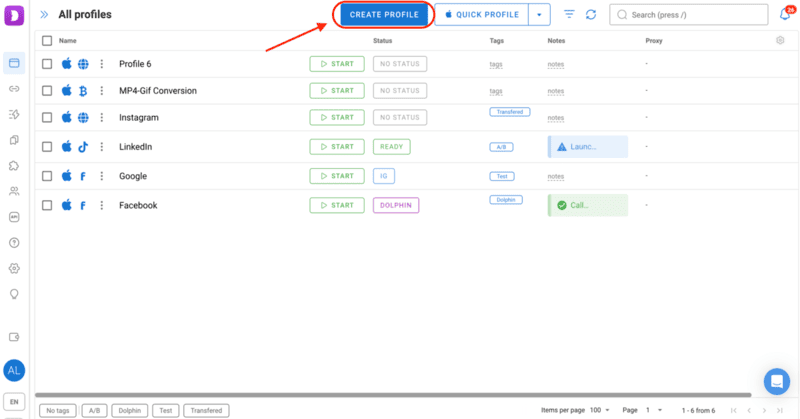Click the Quick Profile button
Image resolution: width=800 pixels, height=419 pixels.
482,15
